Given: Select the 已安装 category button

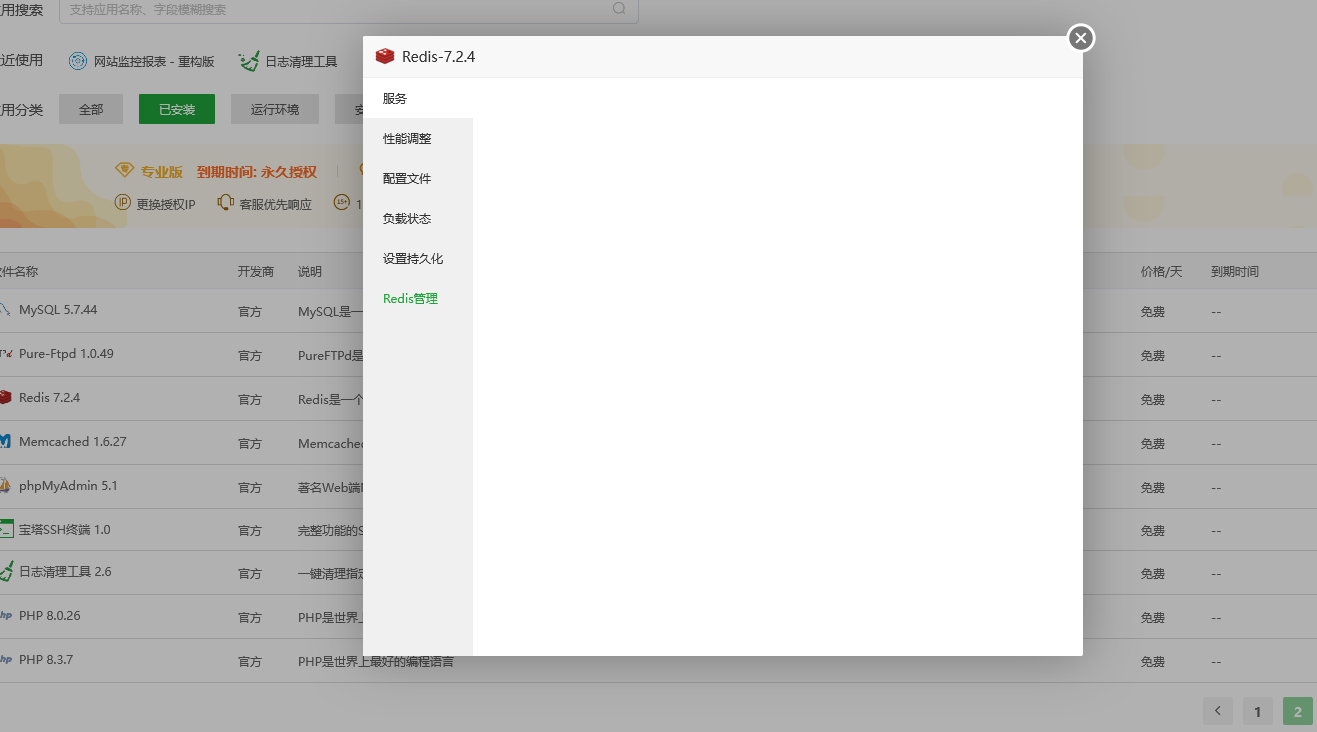Looking at the screenshot, I should point(177,109).
